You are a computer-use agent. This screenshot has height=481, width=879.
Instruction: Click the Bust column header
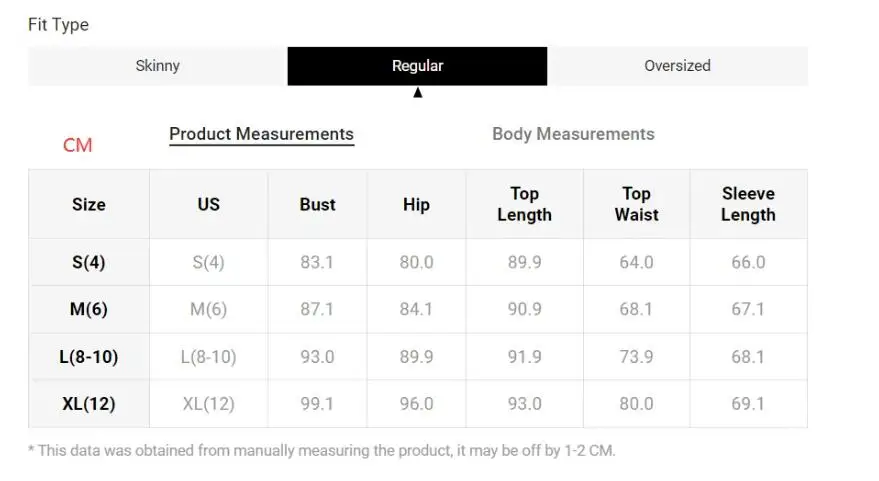coord(317,205)
